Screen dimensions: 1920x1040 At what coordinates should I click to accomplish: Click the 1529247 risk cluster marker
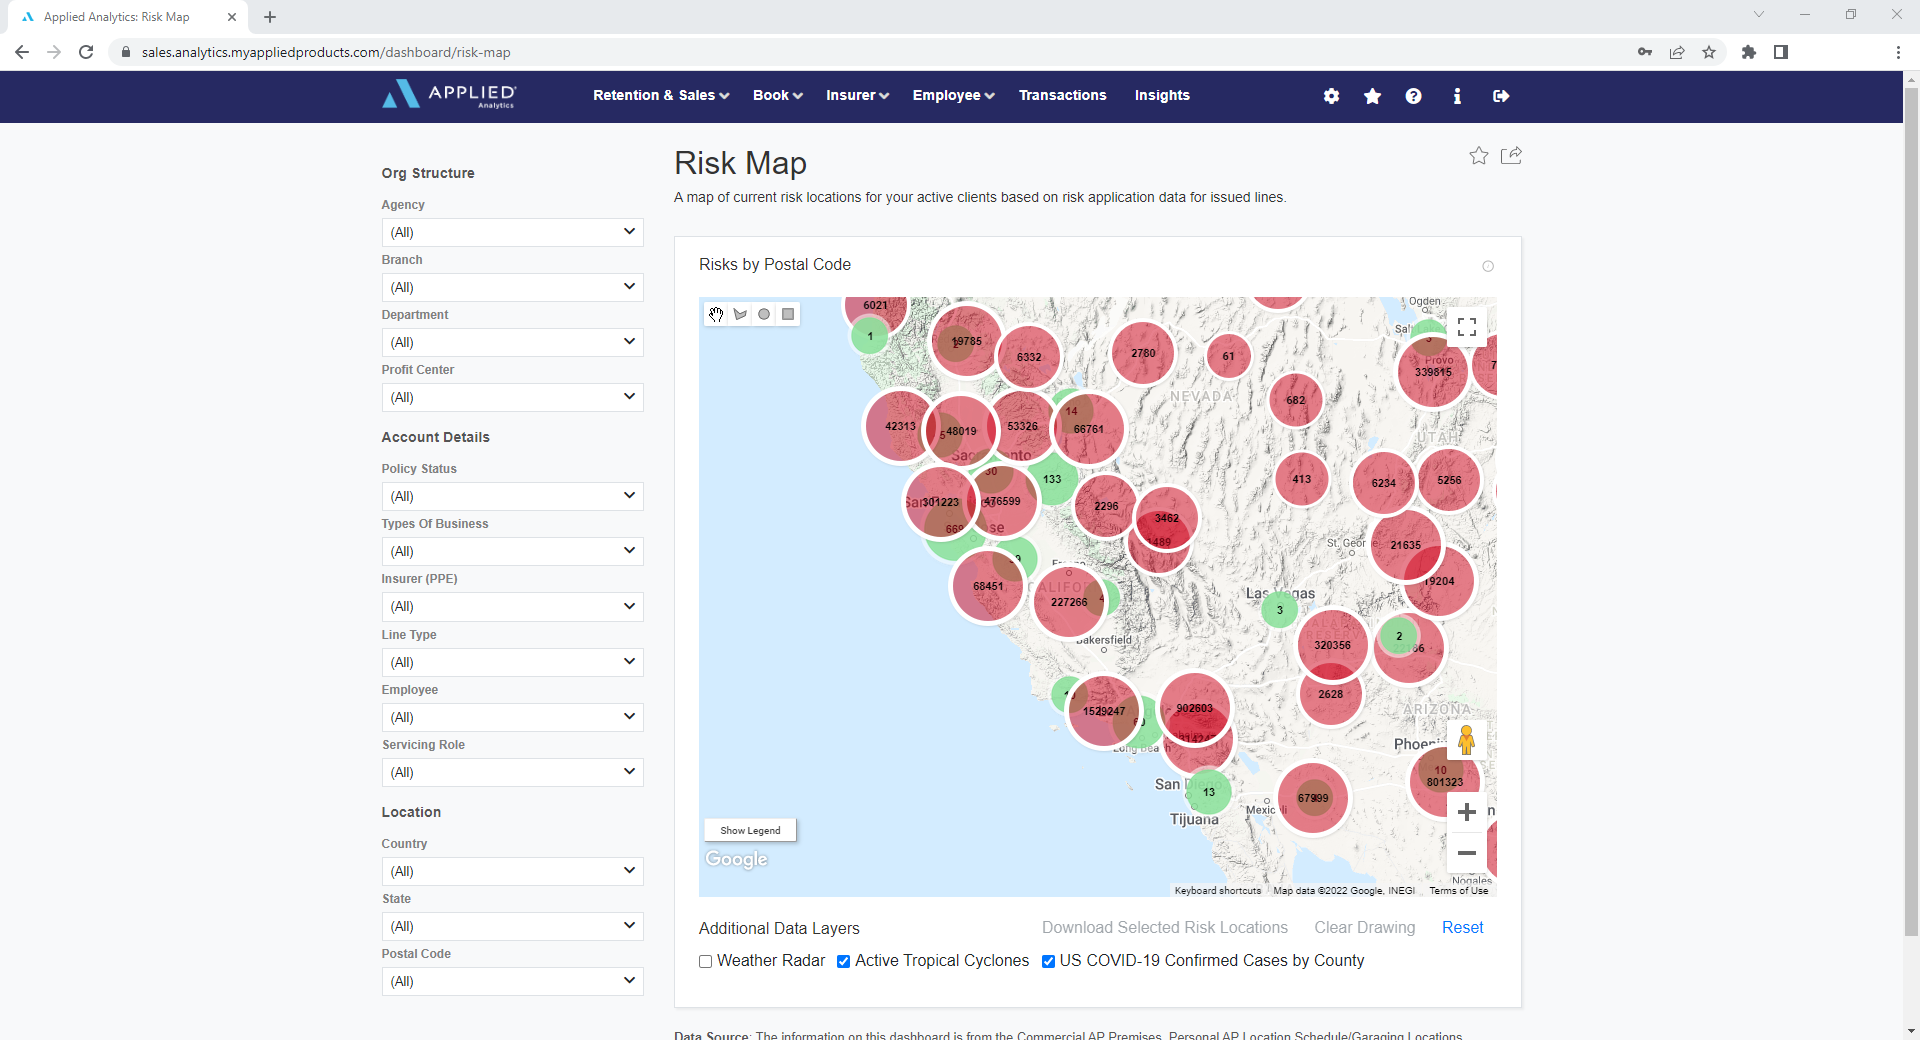tap(1103, 711)
